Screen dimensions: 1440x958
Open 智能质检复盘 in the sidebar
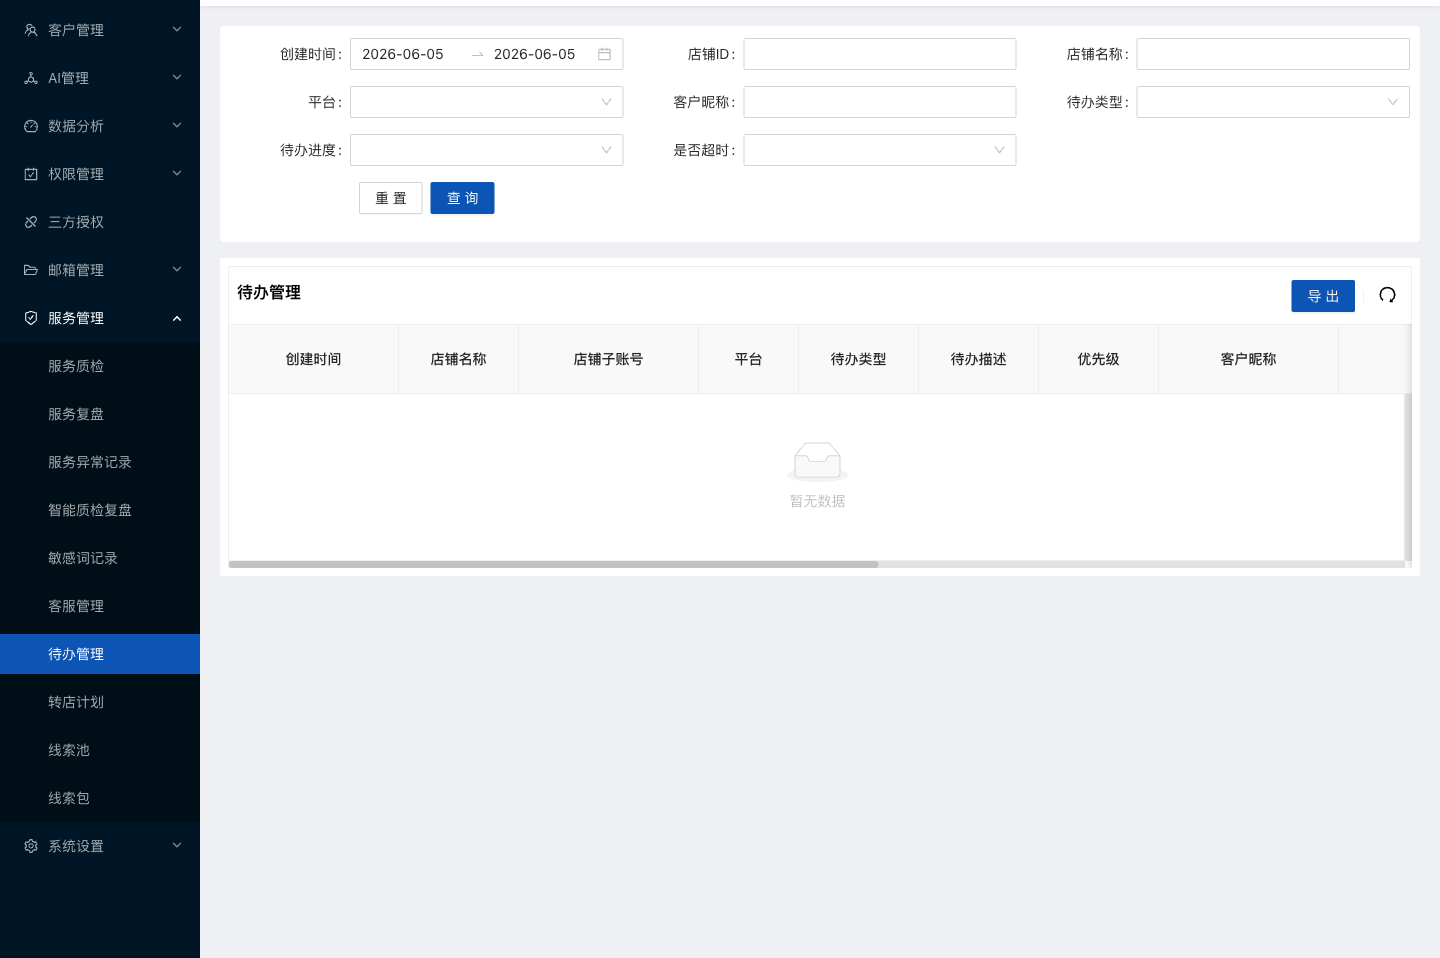pyautogui.click(x=100, y=510)
